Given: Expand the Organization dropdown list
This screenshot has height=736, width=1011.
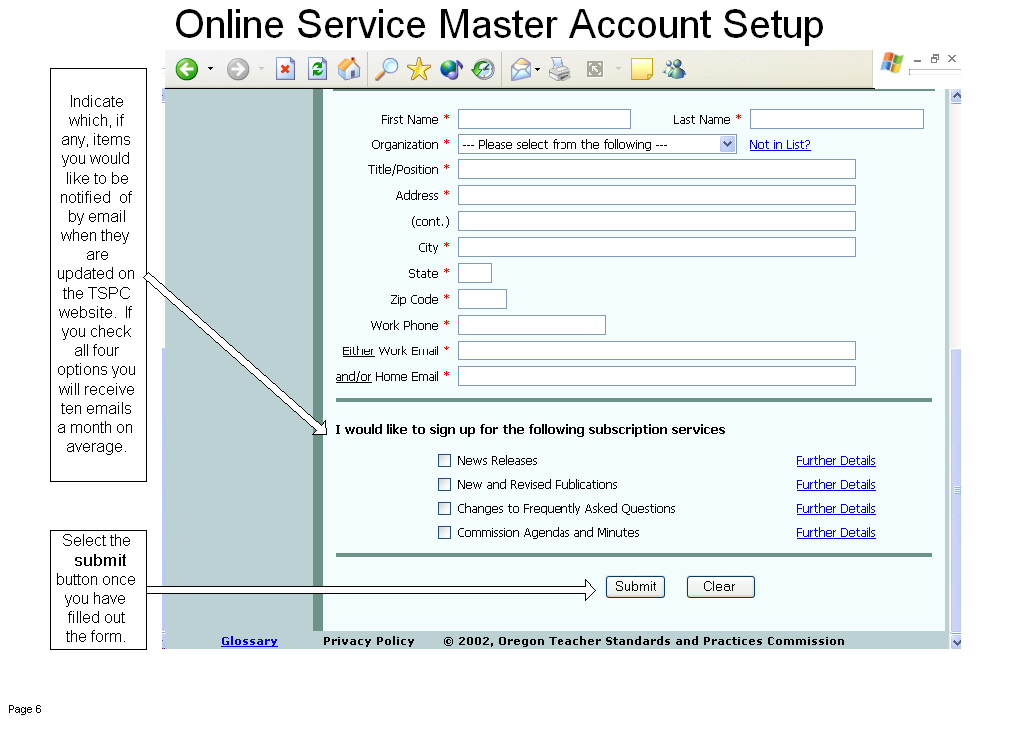Looking at the screenshot, I should 728,144.
